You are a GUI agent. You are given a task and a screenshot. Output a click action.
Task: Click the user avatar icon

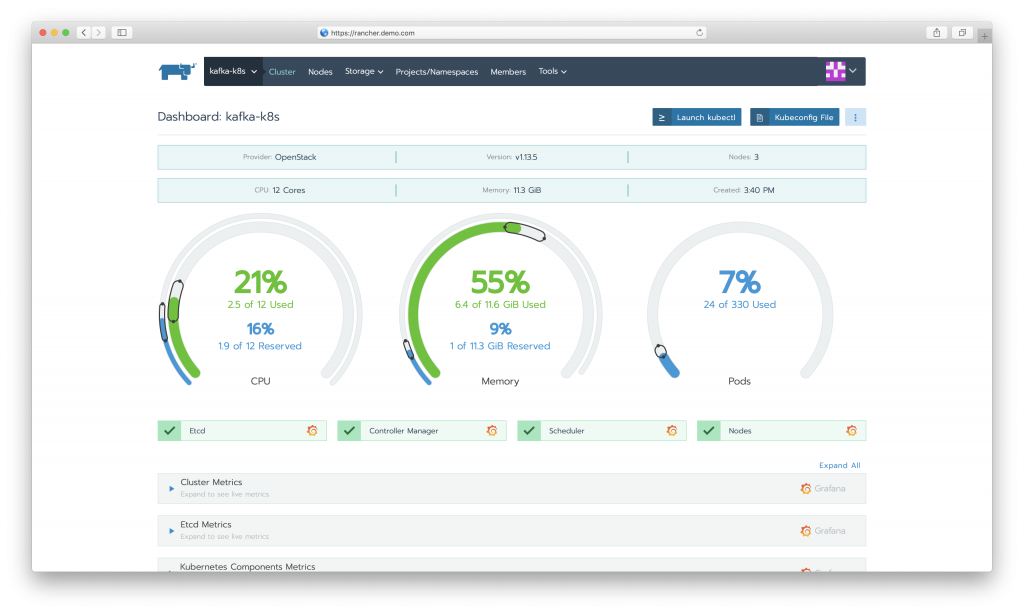pyautogui.click(x=835, y=71)
